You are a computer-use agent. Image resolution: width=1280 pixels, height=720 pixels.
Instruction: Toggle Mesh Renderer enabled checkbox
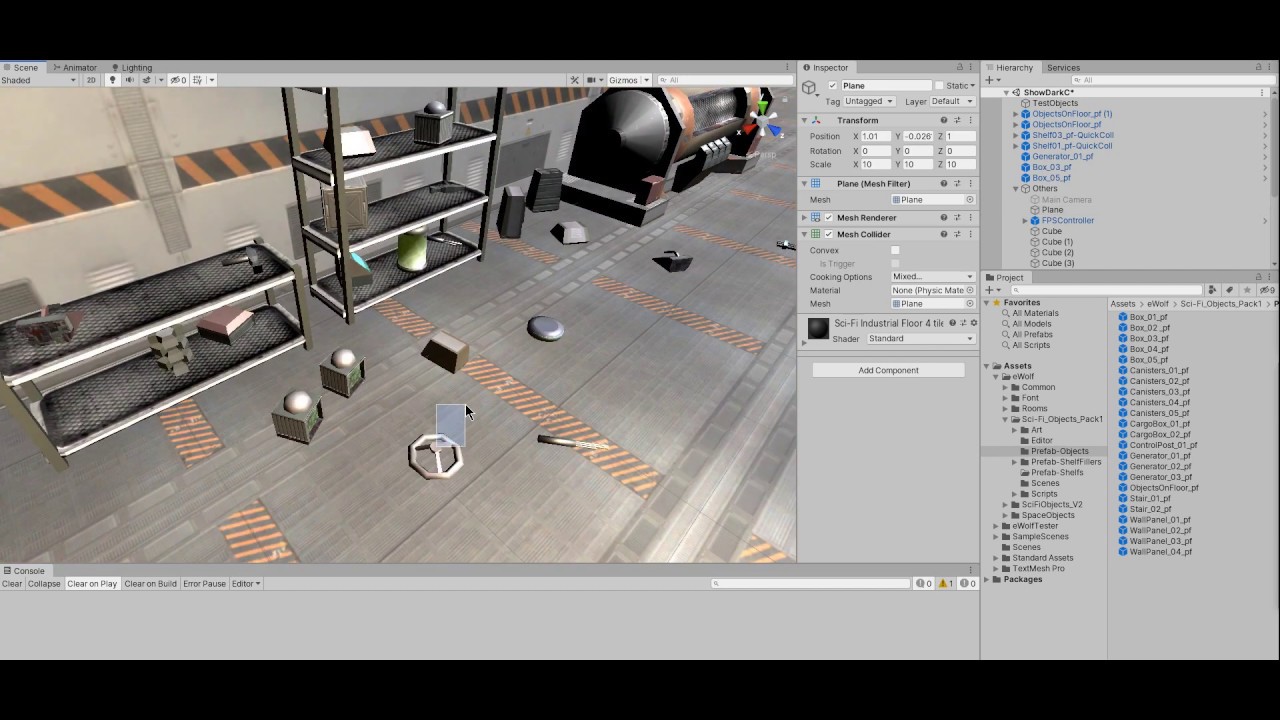coord(829,217)
